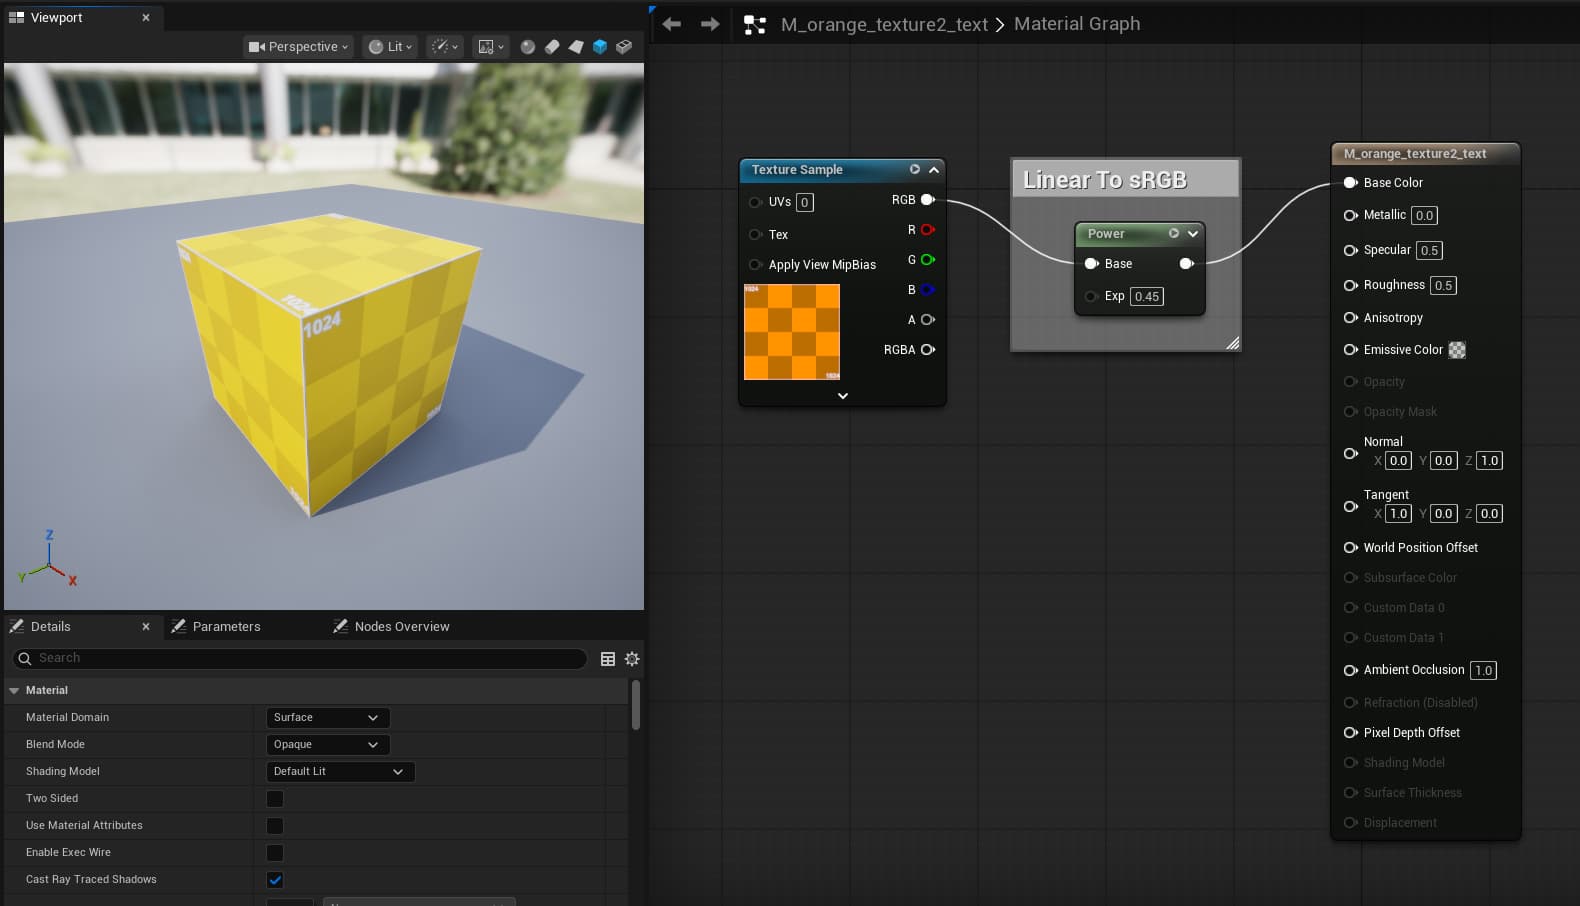Viewport: 1580px width, 906px height.
Task: Enable the Two Sided checkbox
Action: 275,799
